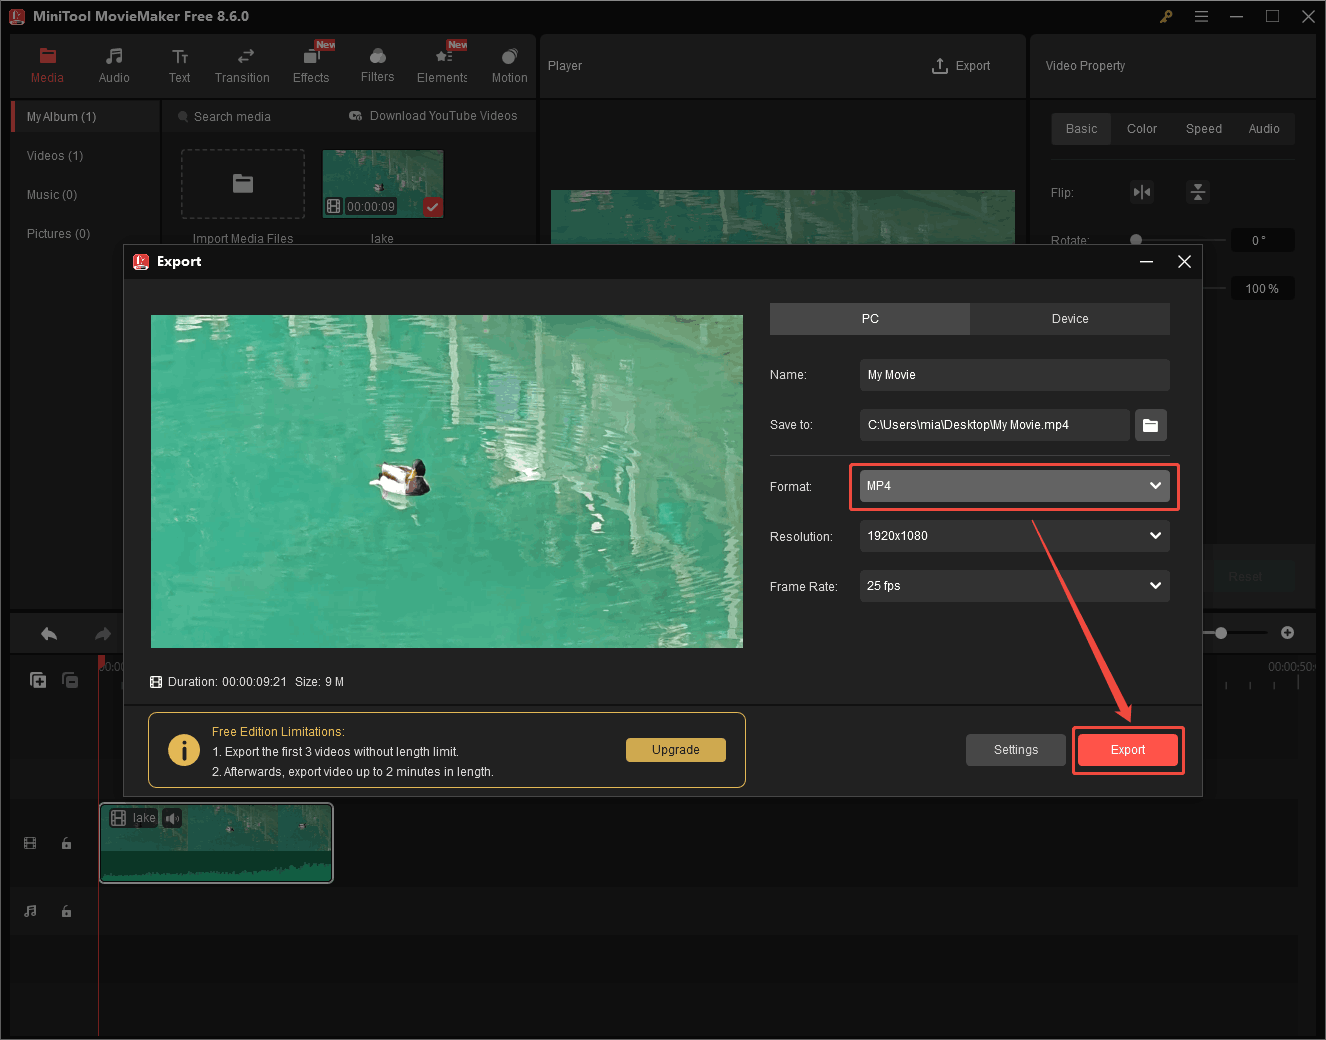Viewport: 1326px width, 1040px height.
Task: Select the lake clip on the timeline
Action: [216, 843]
